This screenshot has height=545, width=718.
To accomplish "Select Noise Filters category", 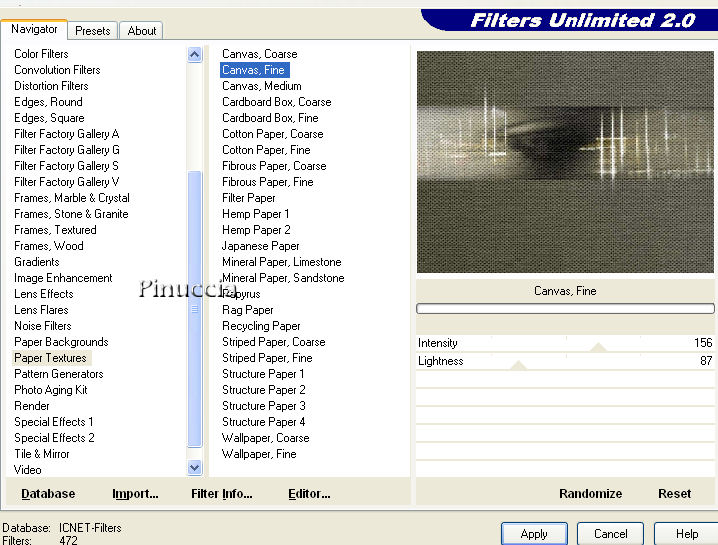I will click(x=43, y=326).
